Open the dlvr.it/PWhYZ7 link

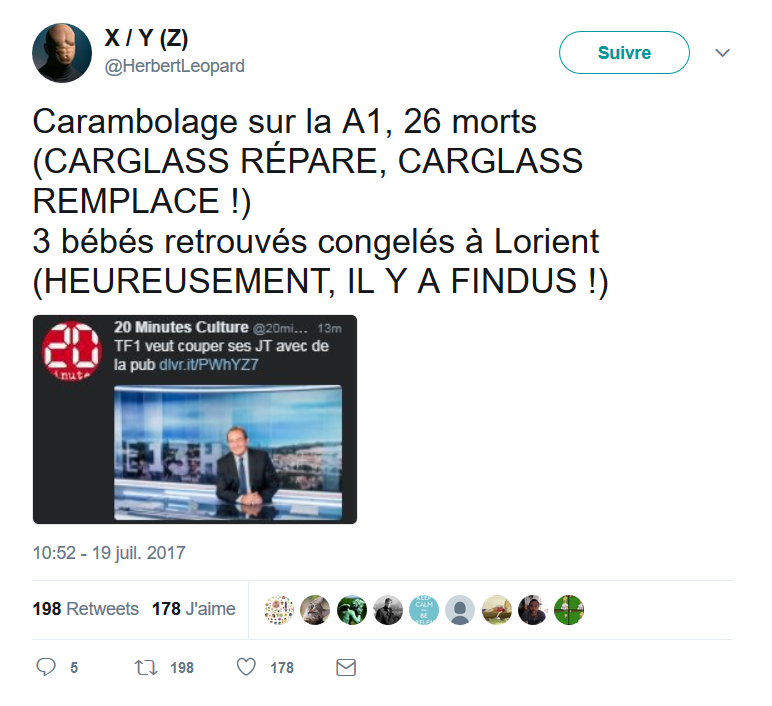pos(209,365)
